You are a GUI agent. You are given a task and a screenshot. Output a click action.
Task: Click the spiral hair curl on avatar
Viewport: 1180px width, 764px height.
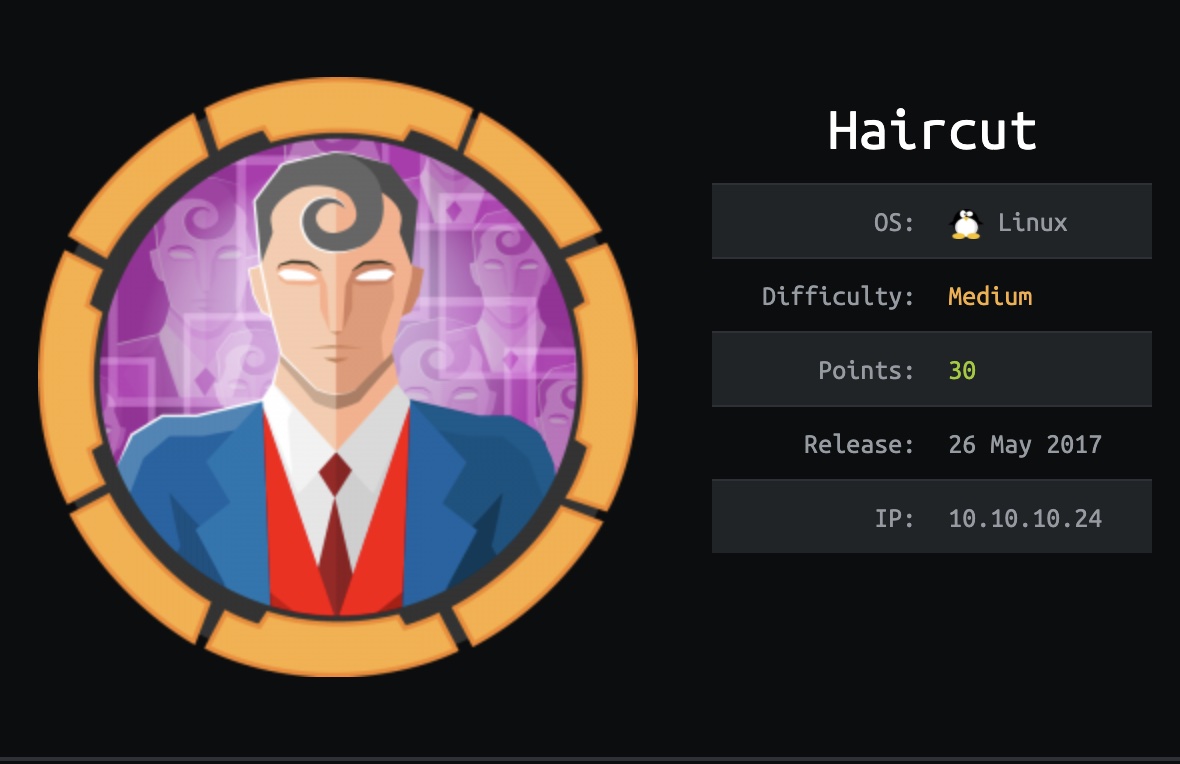330,217
